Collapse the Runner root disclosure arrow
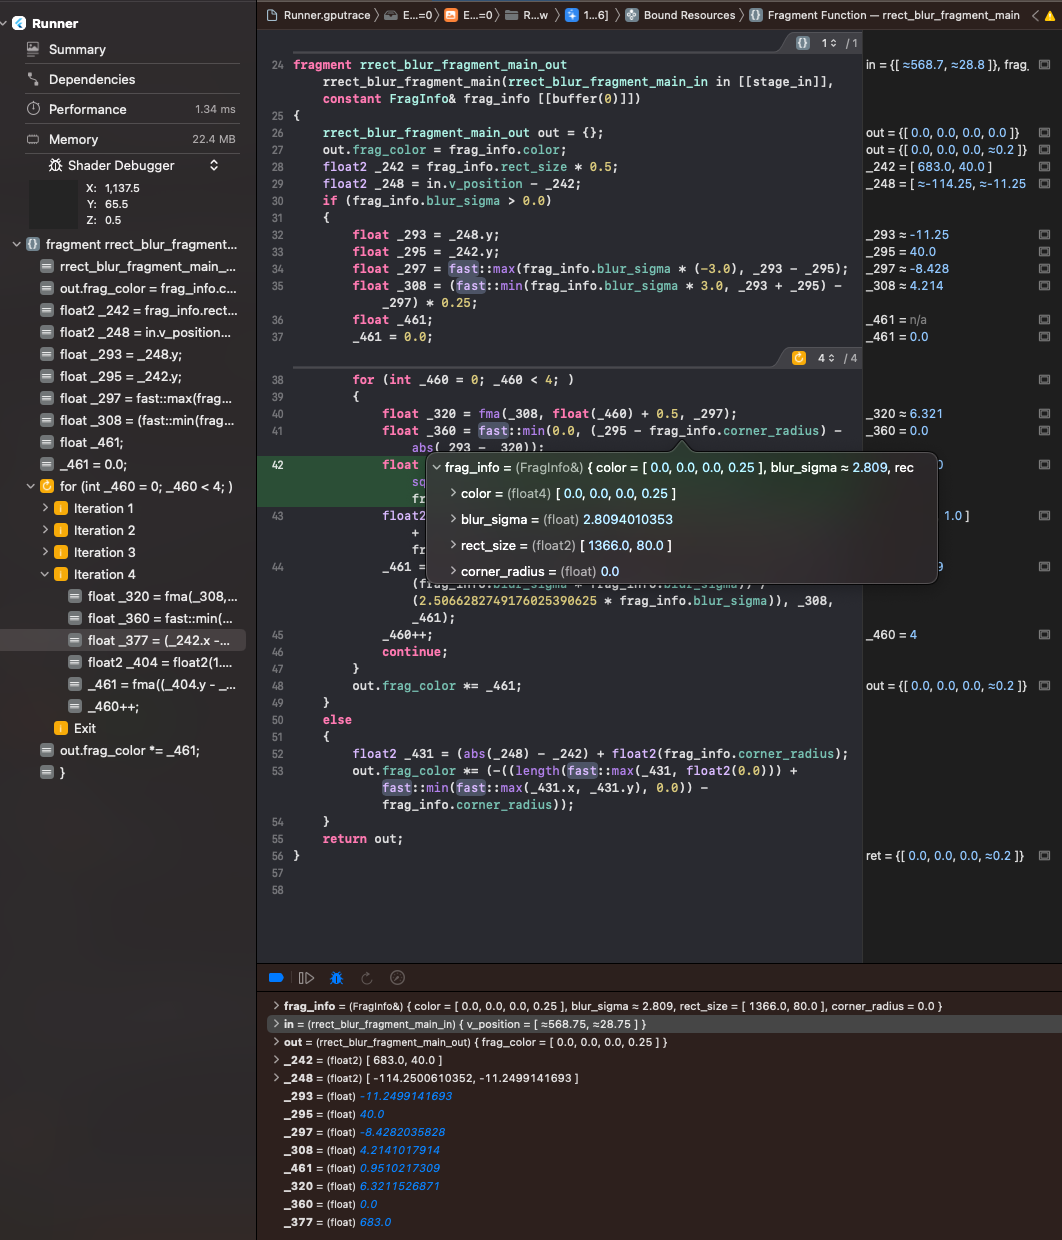Viewport: 1062px width, 1240px height. 5,23
